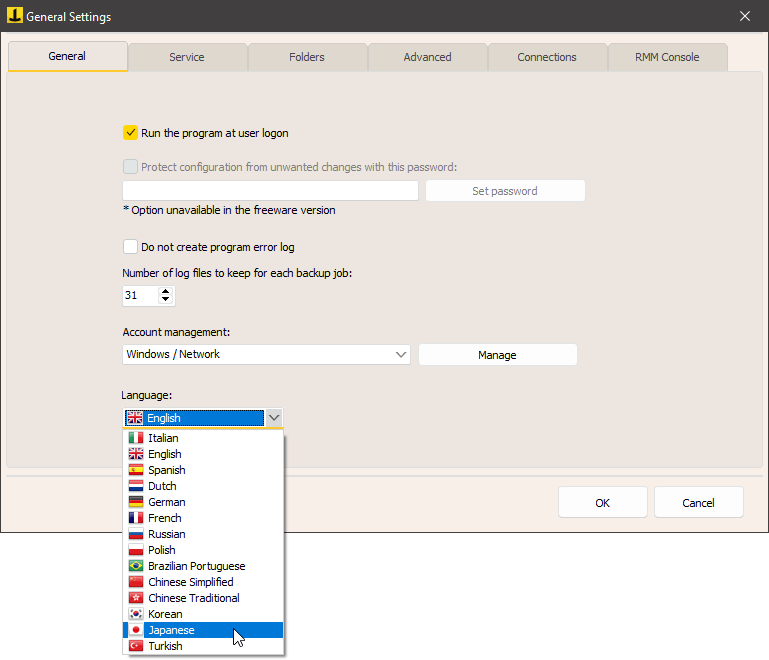
Task: Click the Italian flag icon in language list
Action: click(x=136, y=437)
